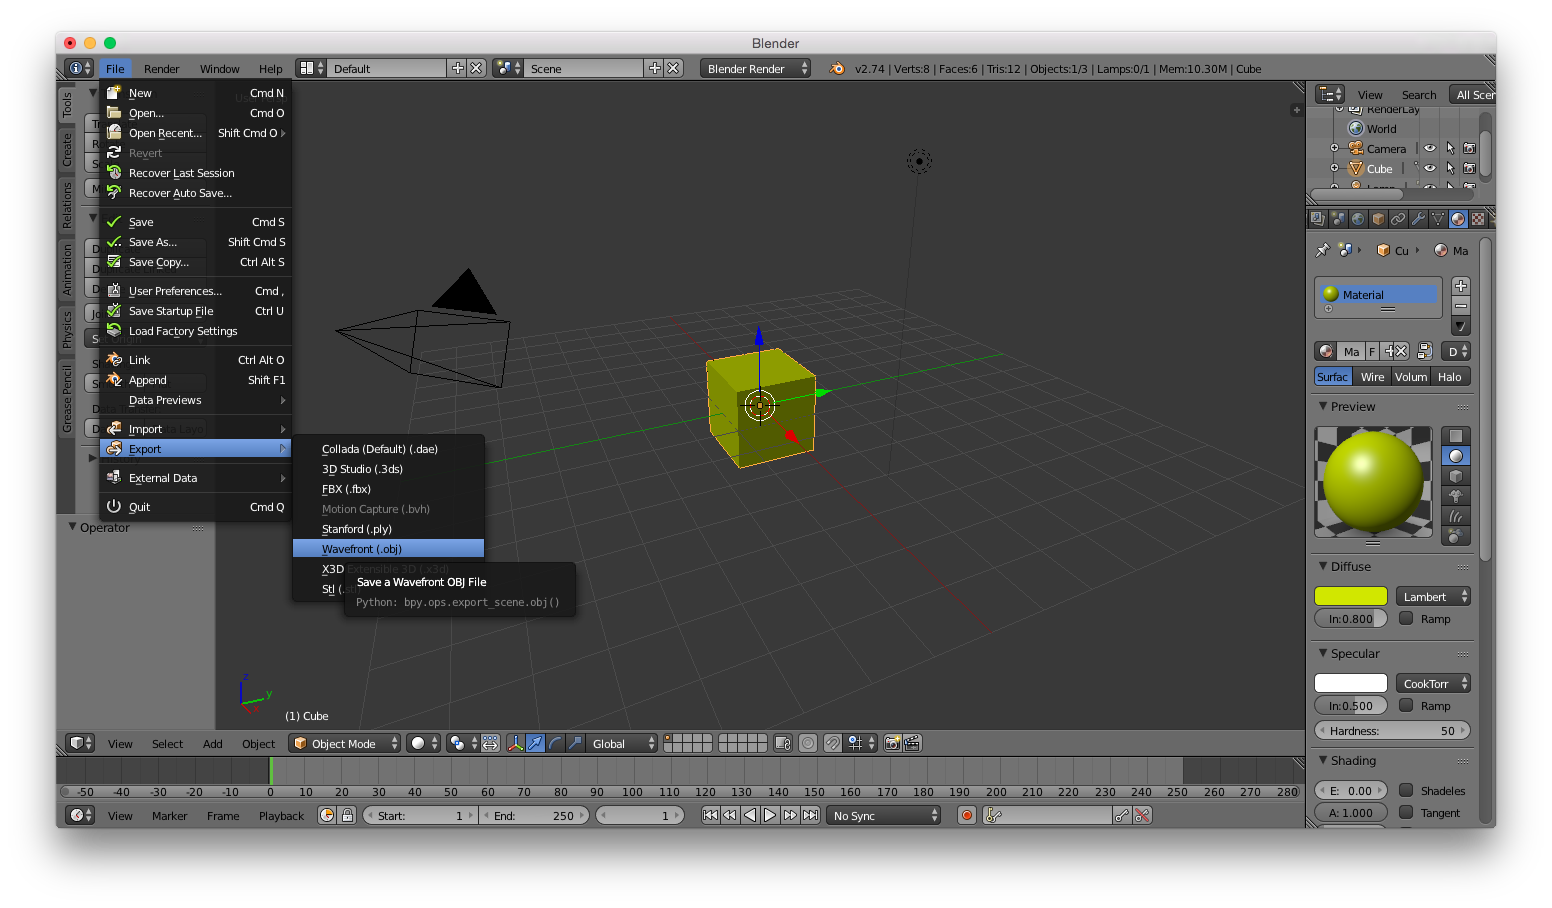Open the Object properties tab cube icon

(x=1378, y=219)
